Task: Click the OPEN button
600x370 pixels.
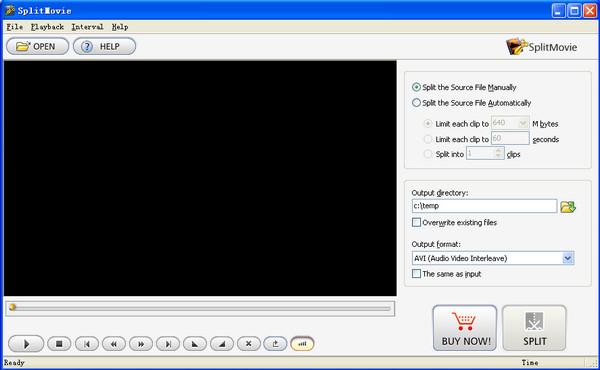Action: click(38, 46)
